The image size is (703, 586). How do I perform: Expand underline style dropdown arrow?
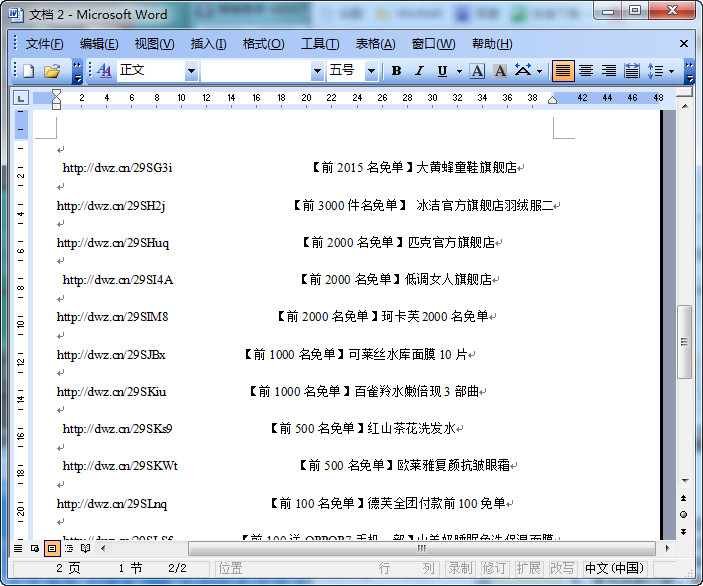click(459, 71)
